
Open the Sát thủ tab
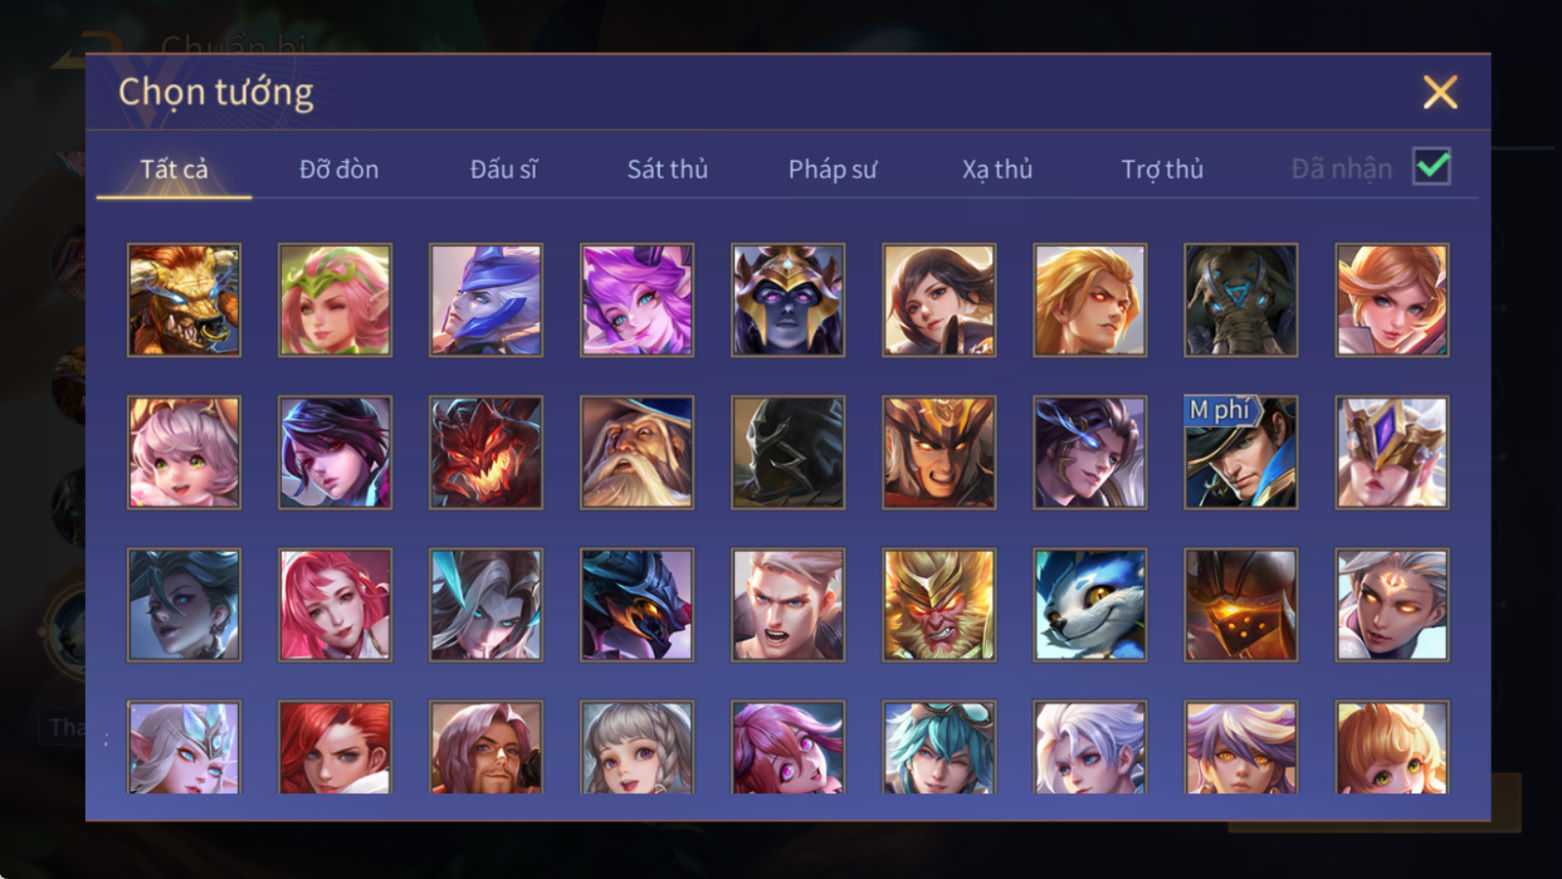[667, 169]
